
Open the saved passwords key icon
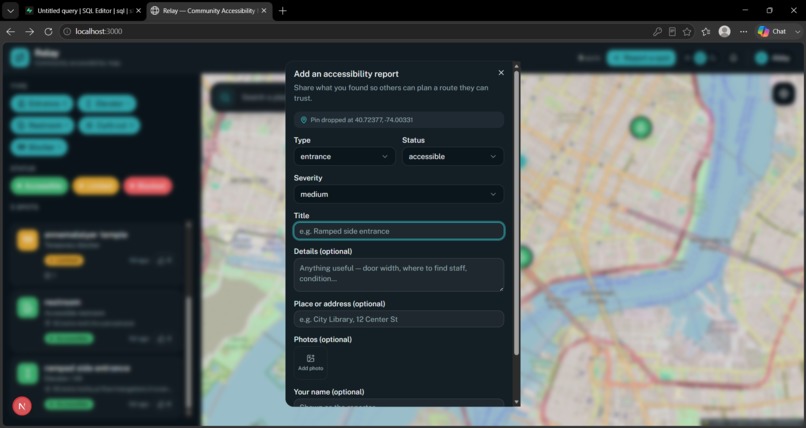point(657,32)
